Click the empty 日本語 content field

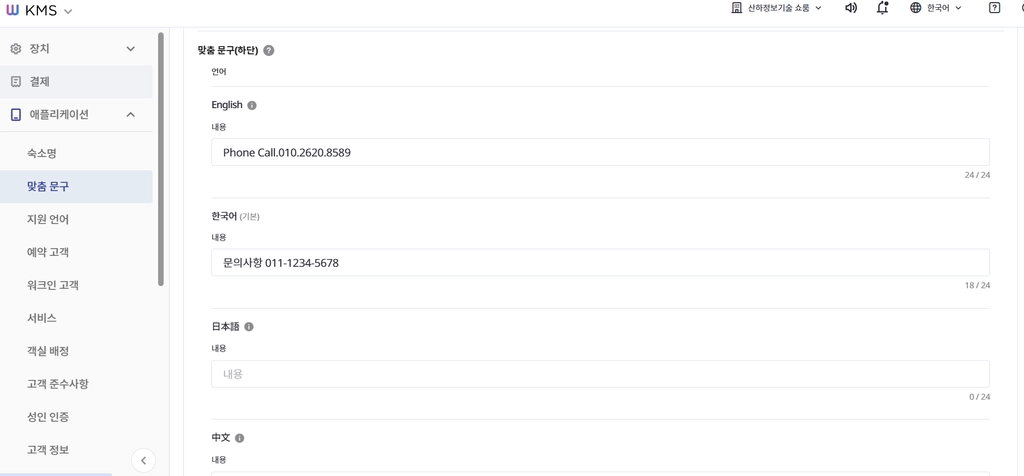pyautogui.click(x=600, y=374)
